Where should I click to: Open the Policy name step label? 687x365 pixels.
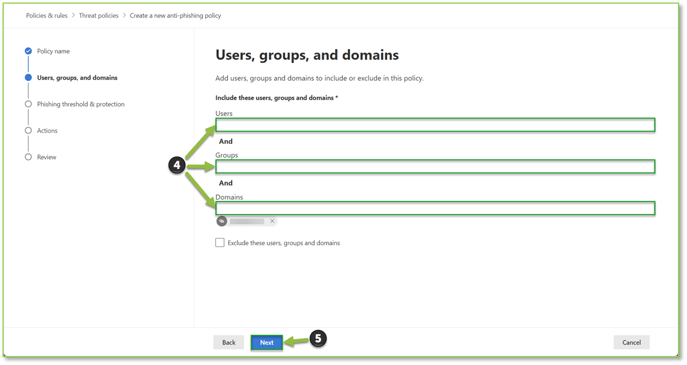pyautogui.click(x=53, y=51)
